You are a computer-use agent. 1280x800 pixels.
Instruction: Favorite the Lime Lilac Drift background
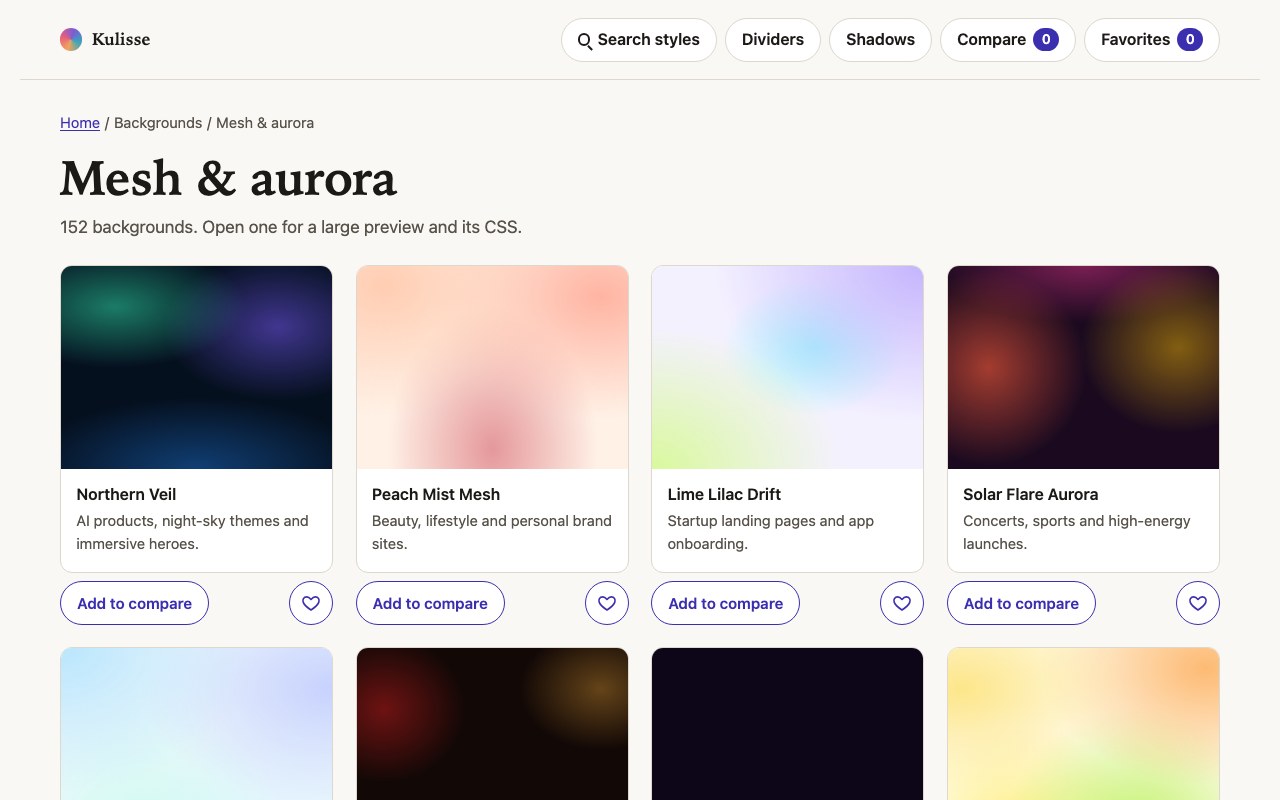click(902, 603)
